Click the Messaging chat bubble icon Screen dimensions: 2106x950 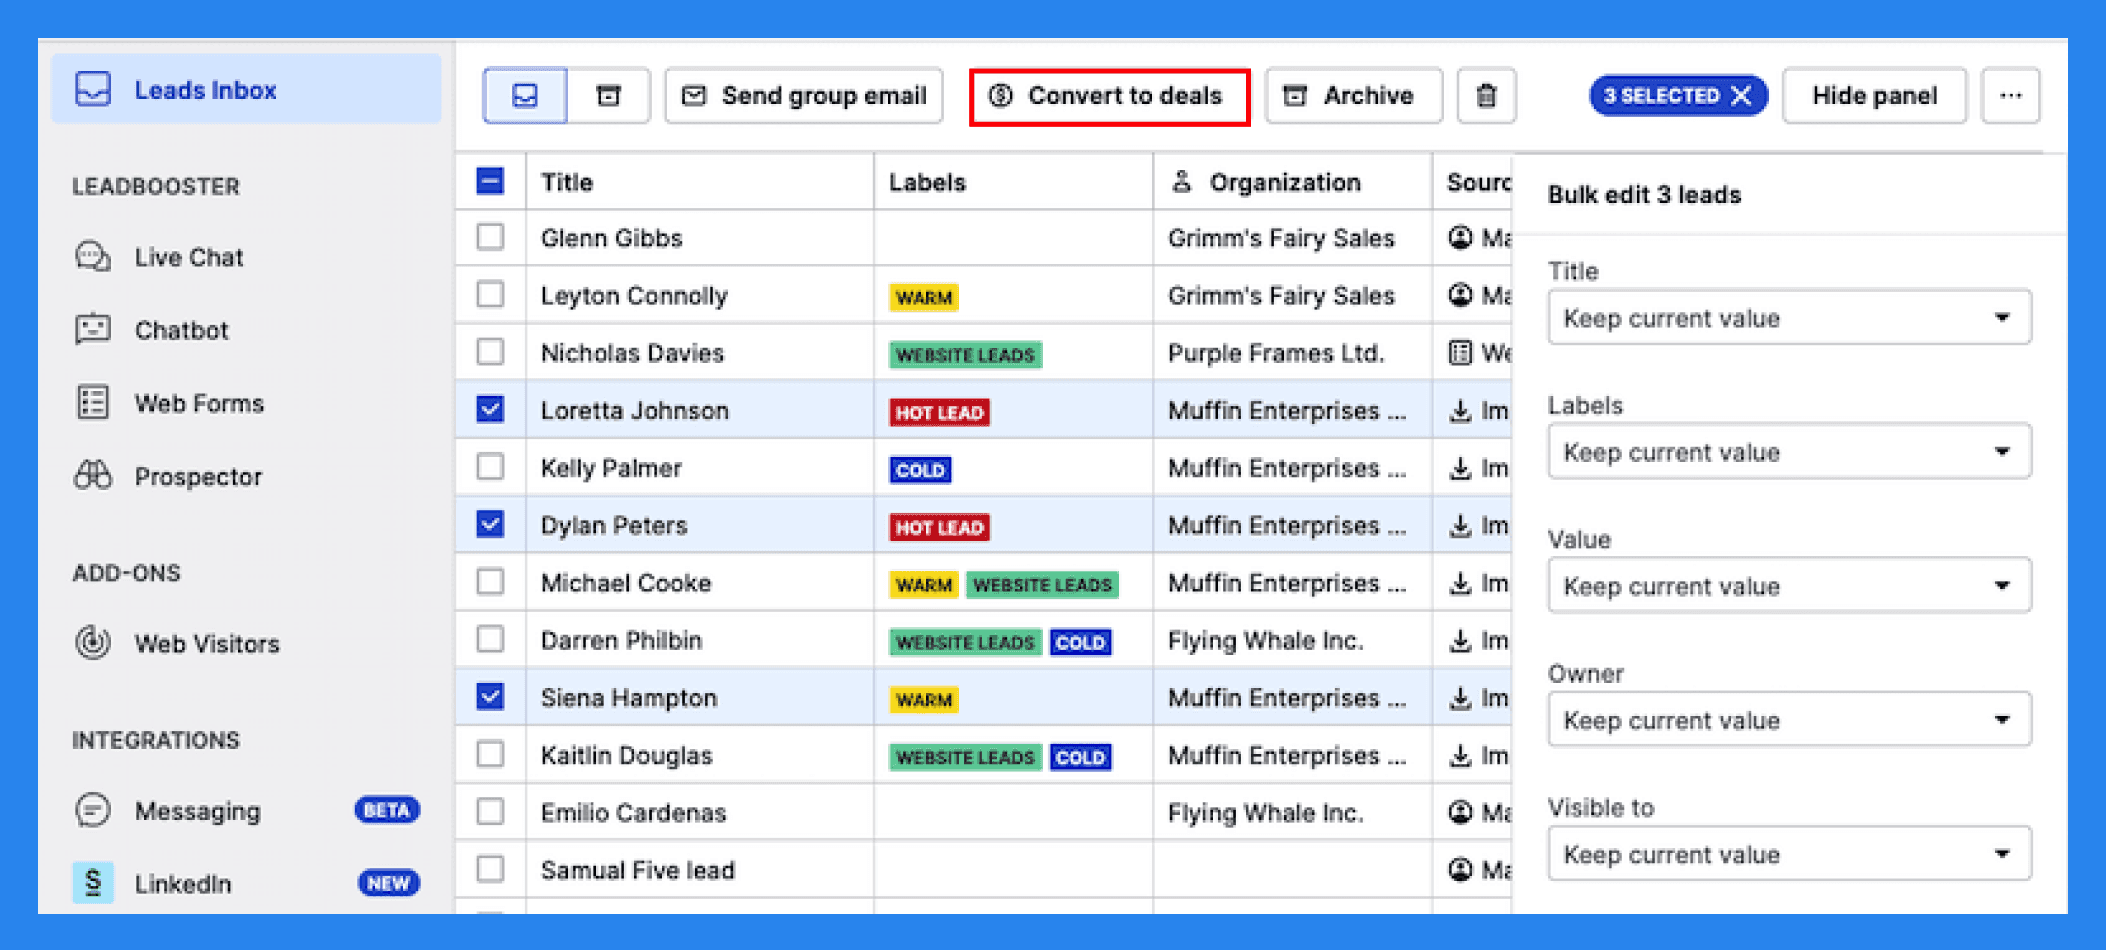(x=93, y=810)
